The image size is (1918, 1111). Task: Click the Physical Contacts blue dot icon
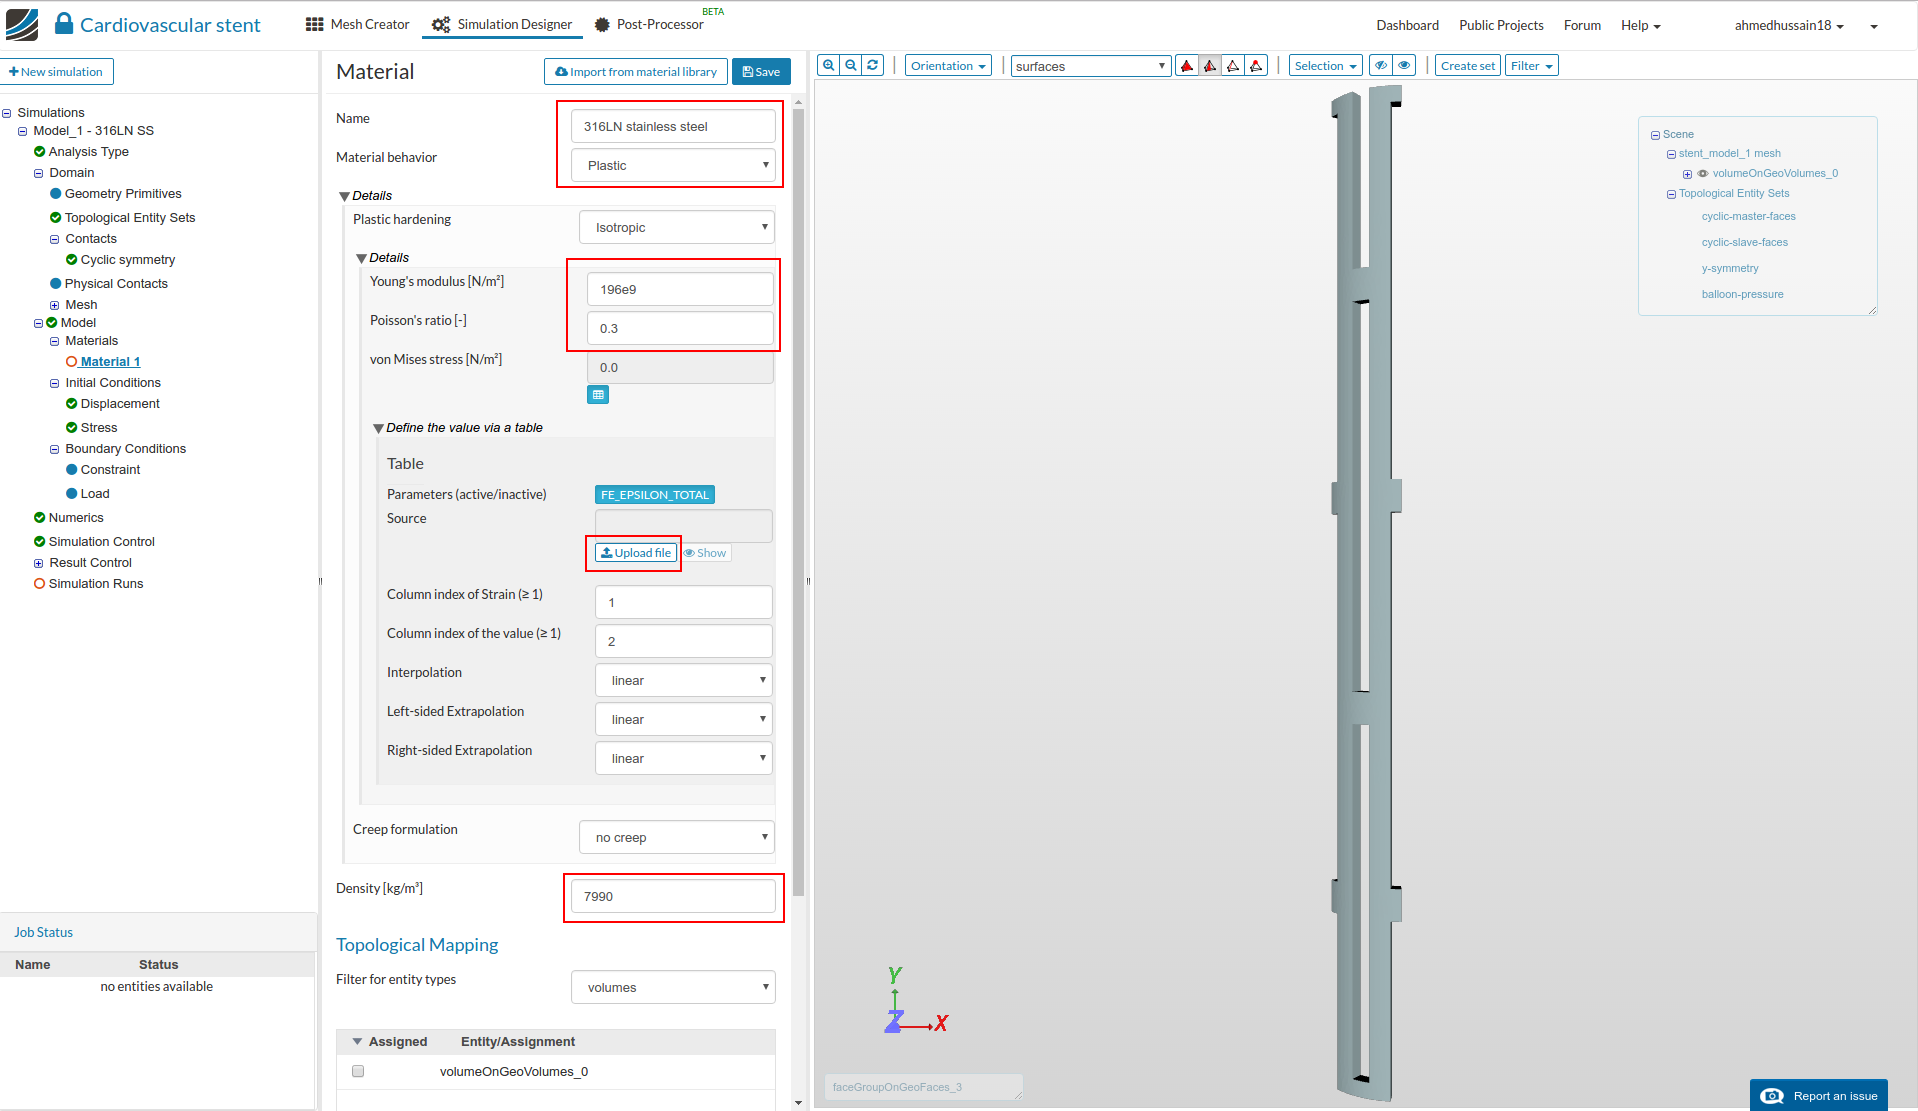[x=56, y=284]
